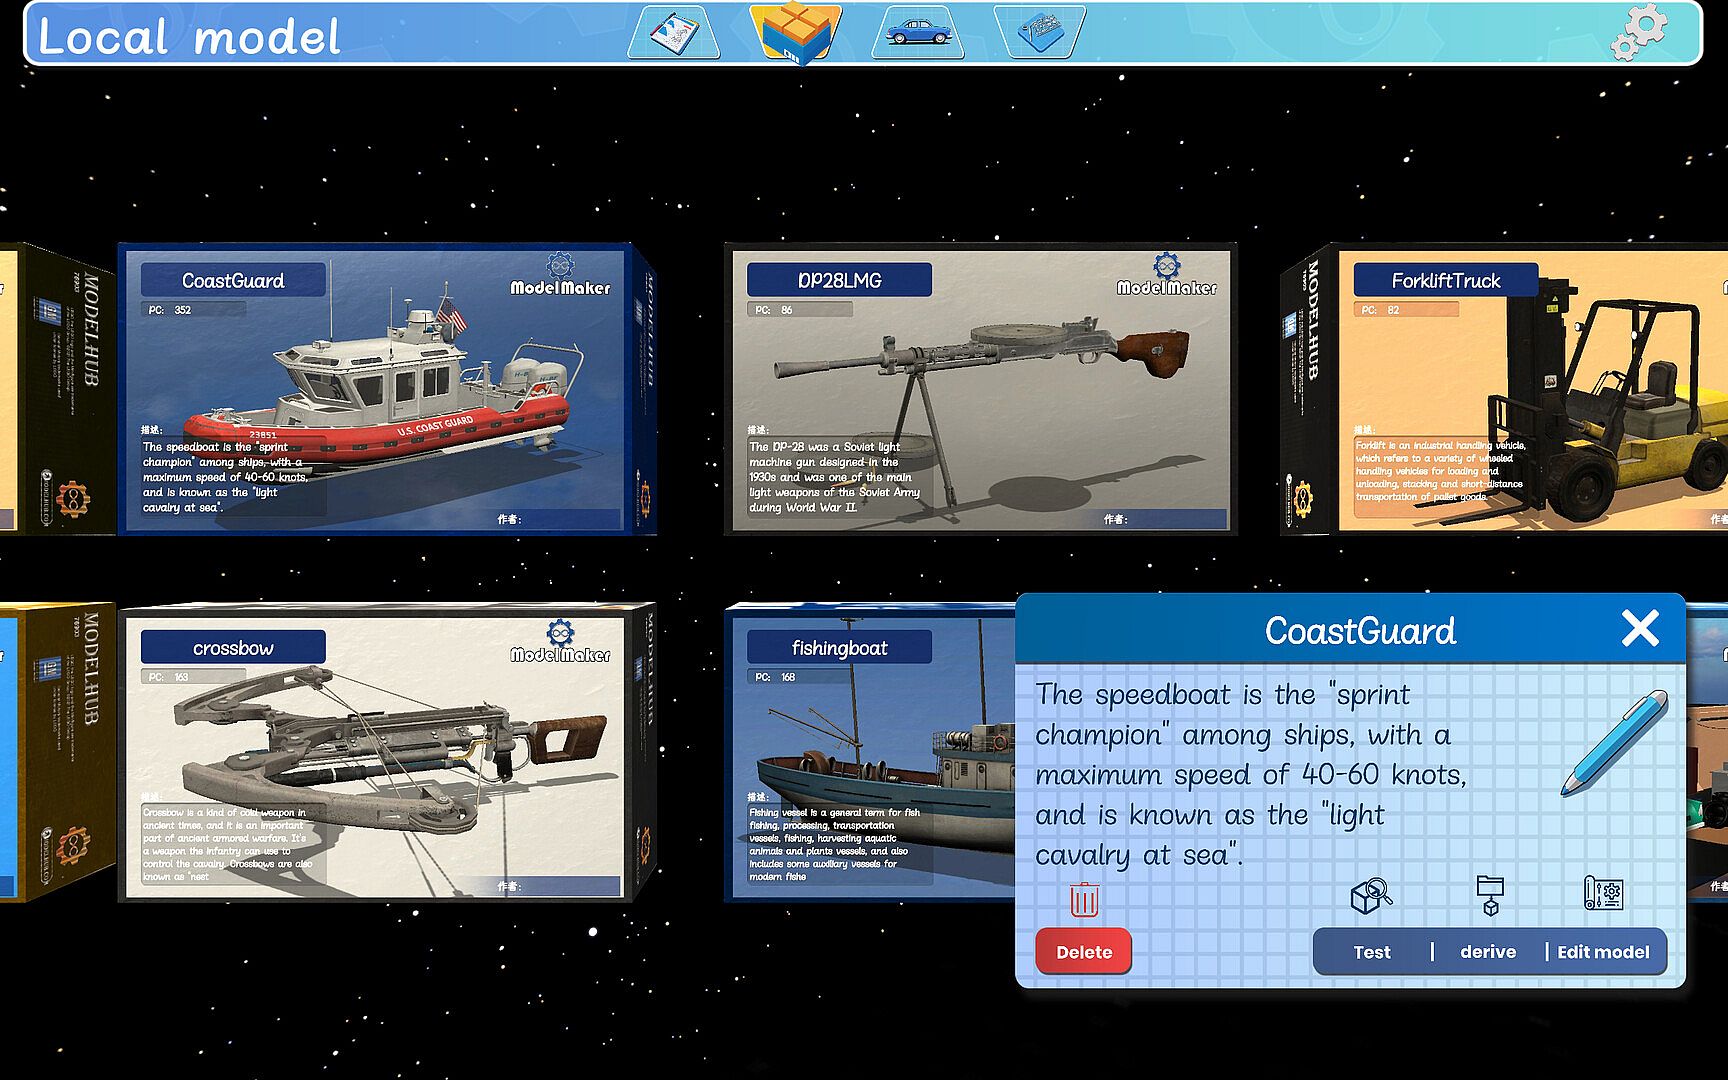Click the DP28LMG title label
Screen dimensions: 1728x1080
pyautogui.click(x=840, y=280)
